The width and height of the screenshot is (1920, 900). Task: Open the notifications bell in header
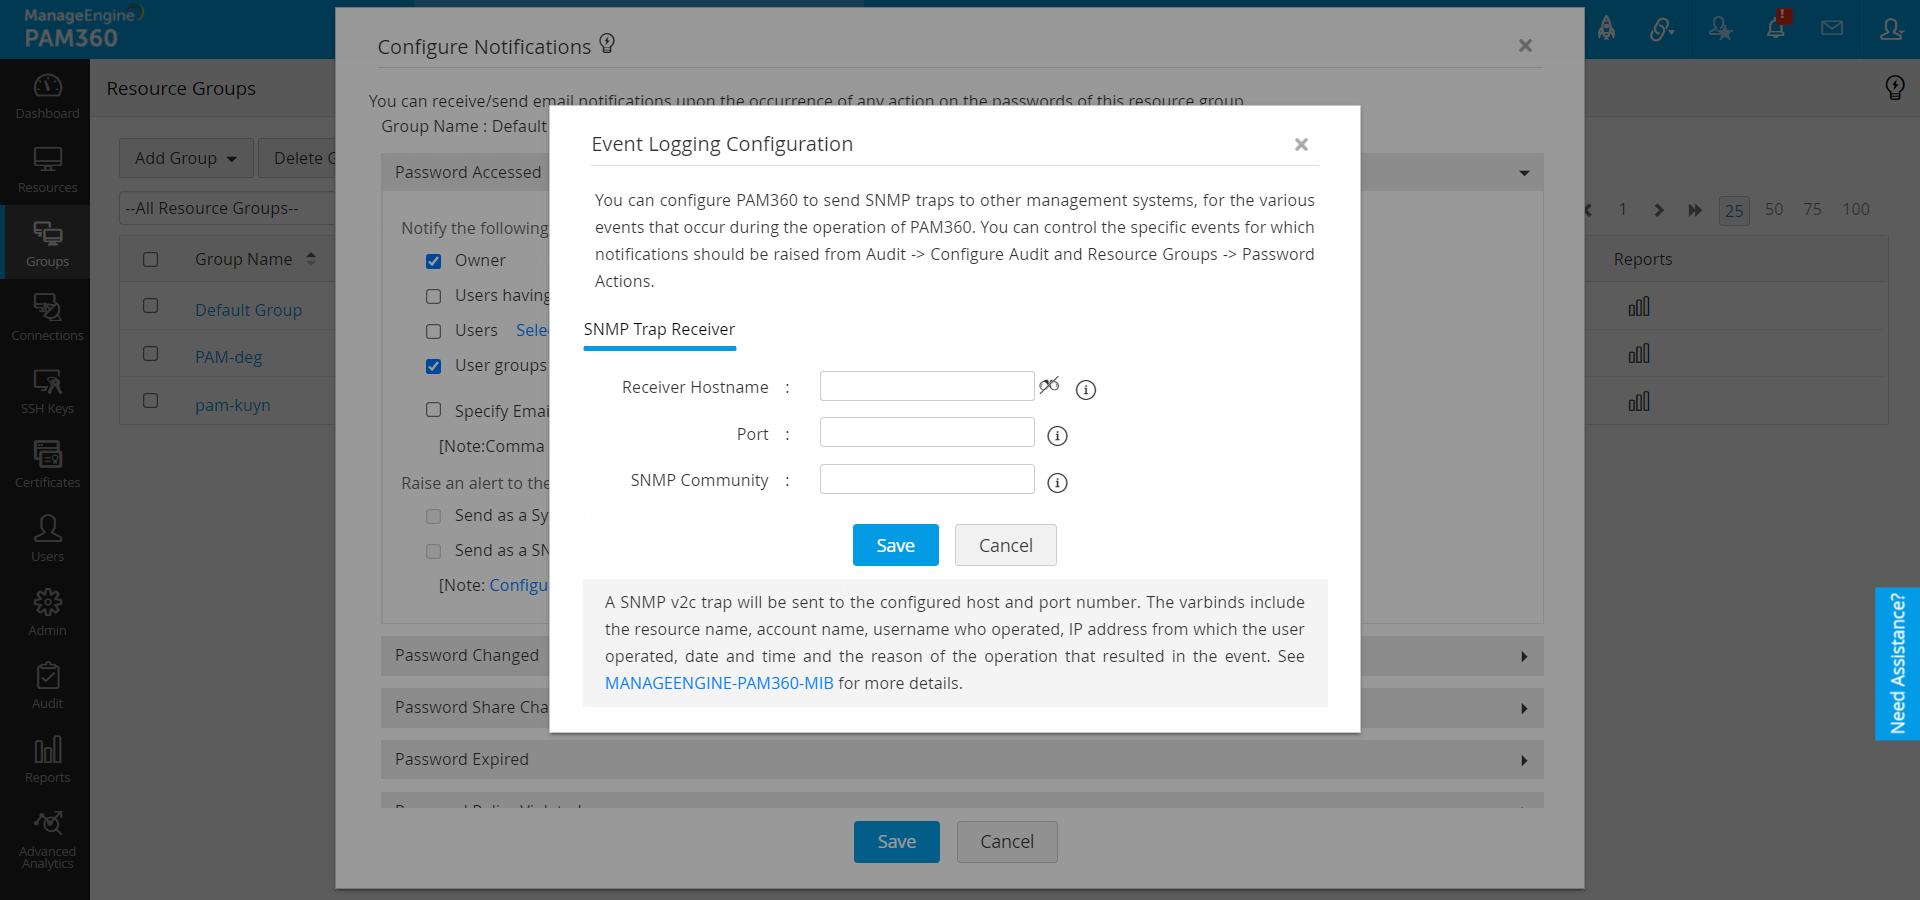tap(1776, 27)
